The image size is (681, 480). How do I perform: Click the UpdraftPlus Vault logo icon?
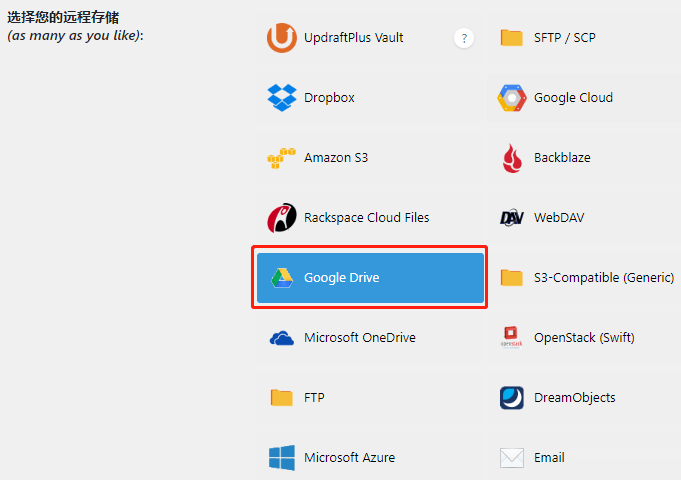coord(282,38)
